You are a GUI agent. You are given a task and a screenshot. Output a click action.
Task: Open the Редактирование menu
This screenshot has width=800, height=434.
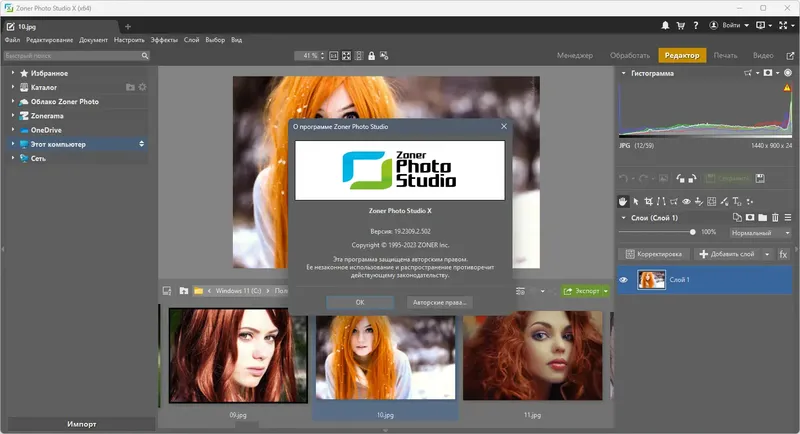click(x=49, y=40)
